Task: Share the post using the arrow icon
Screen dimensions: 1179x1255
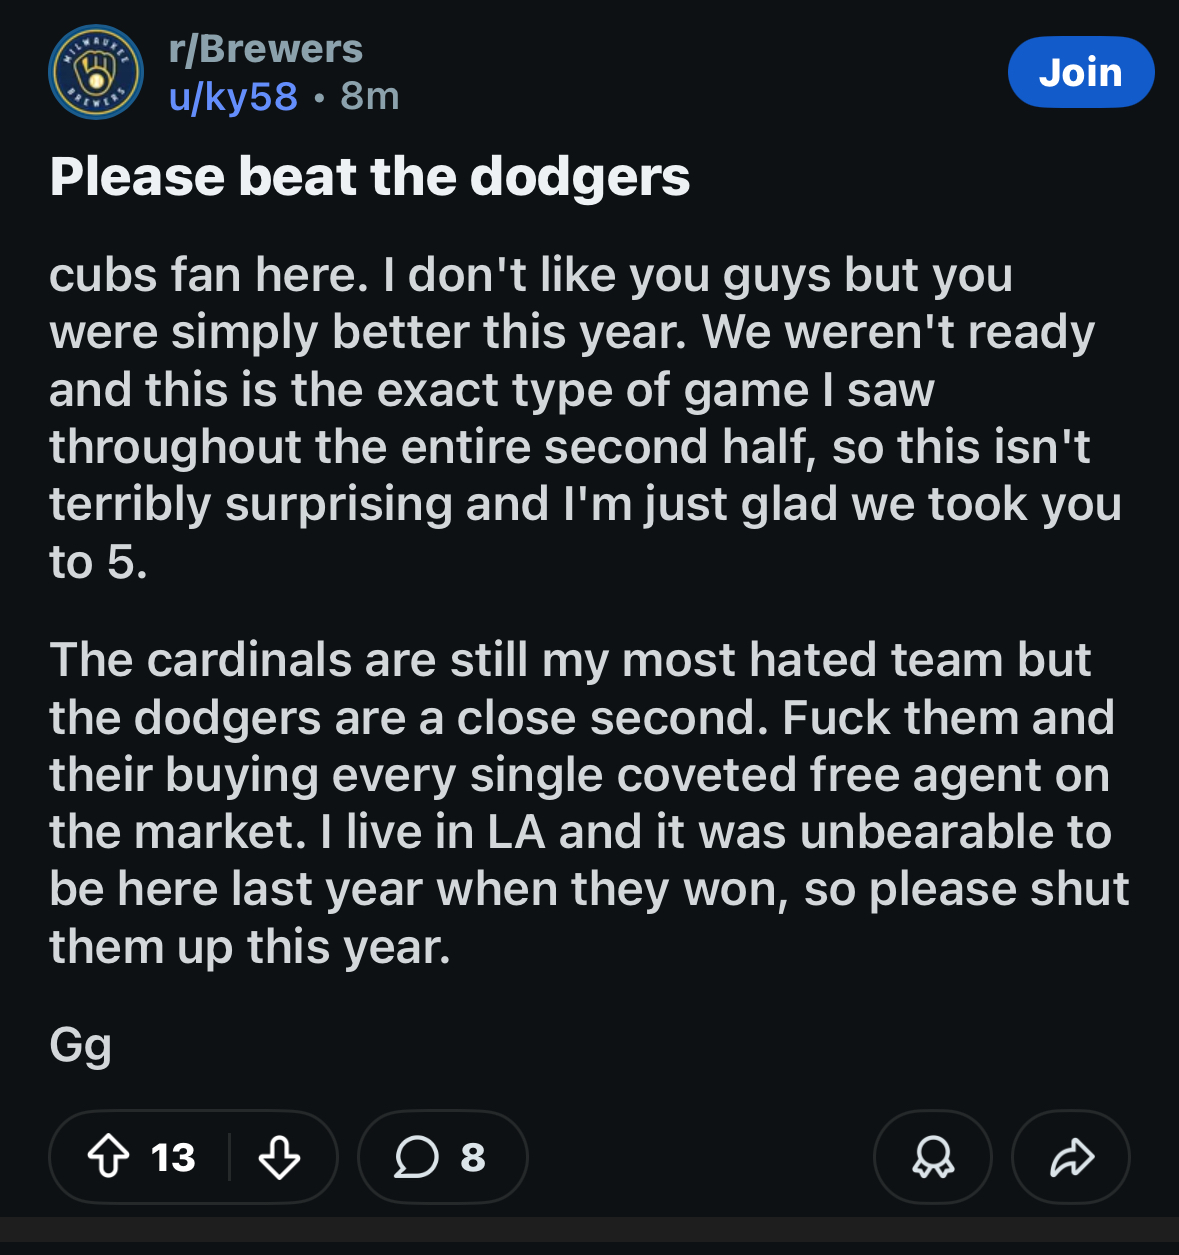Action: pyautogui.click(x=1072, y=1157)
